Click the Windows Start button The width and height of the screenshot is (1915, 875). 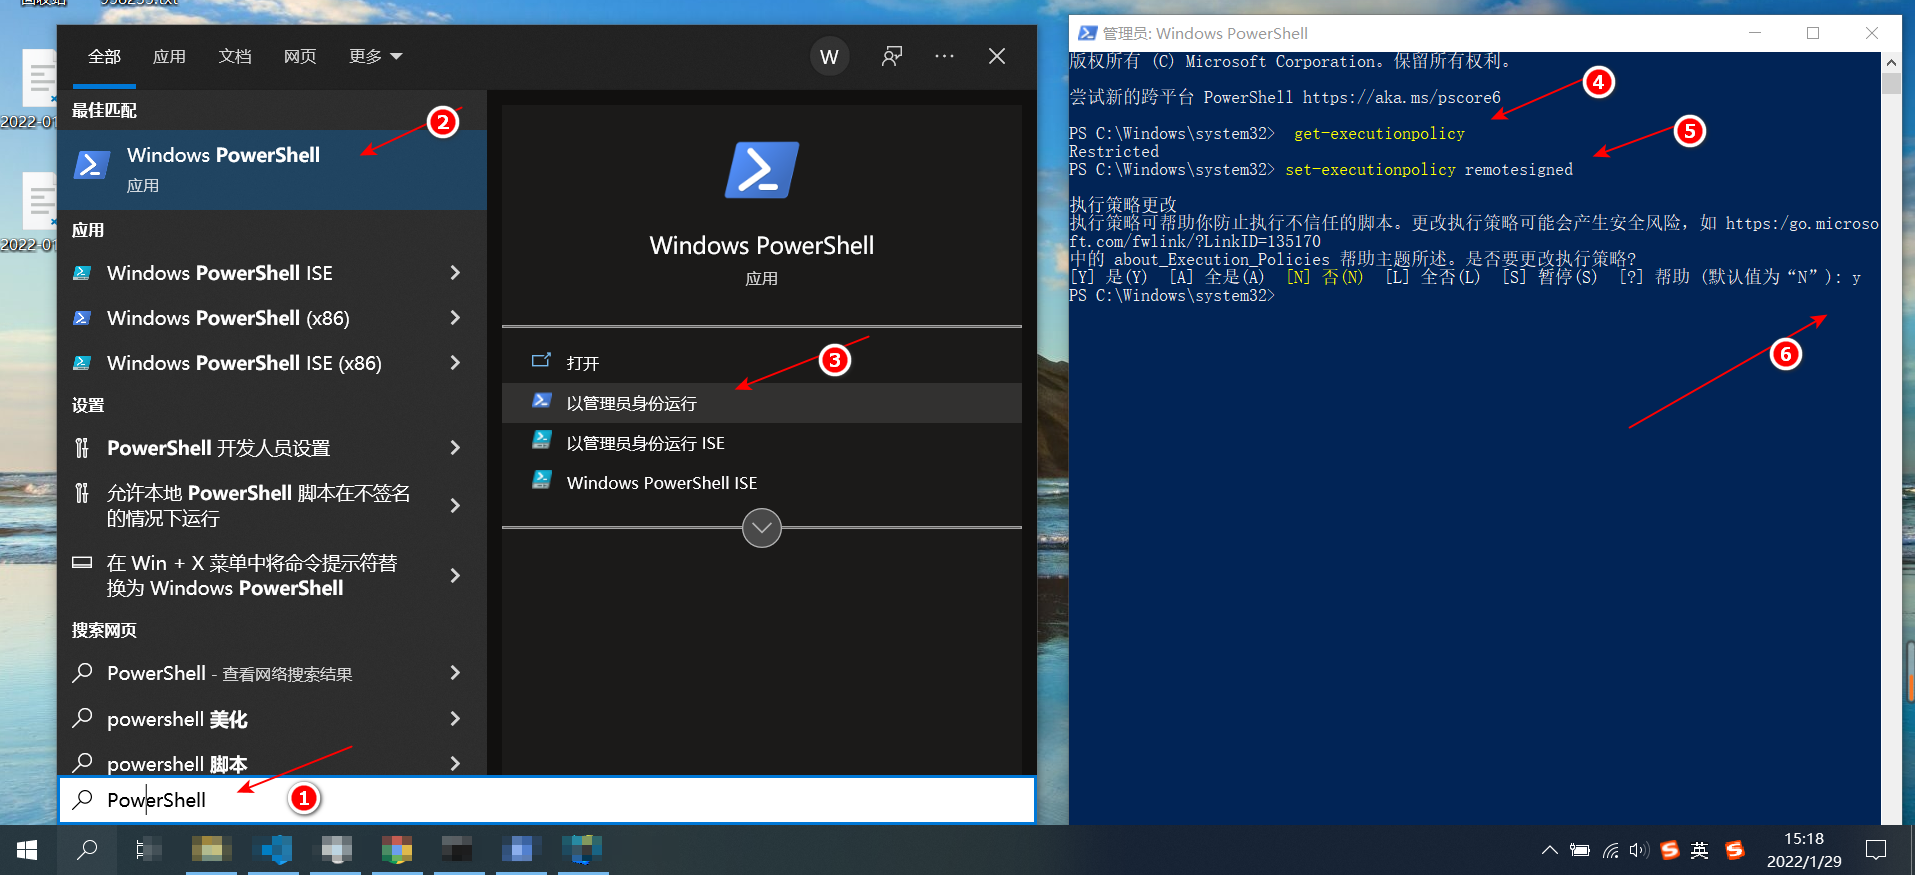[x=27, y=850]
